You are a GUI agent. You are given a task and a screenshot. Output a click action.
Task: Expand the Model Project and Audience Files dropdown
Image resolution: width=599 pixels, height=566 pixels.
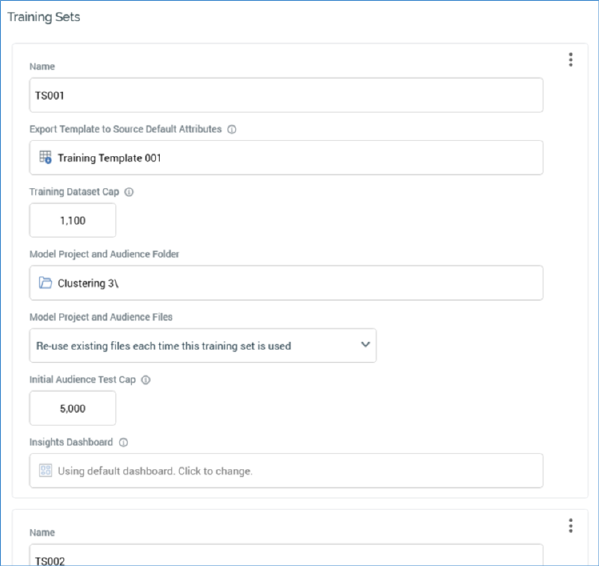point(203,346)
